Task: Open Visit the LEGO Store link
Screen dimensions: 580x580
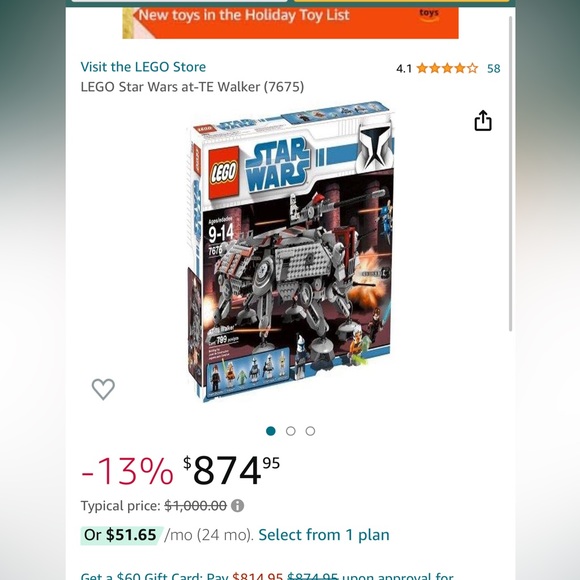Action: point(143,67)
